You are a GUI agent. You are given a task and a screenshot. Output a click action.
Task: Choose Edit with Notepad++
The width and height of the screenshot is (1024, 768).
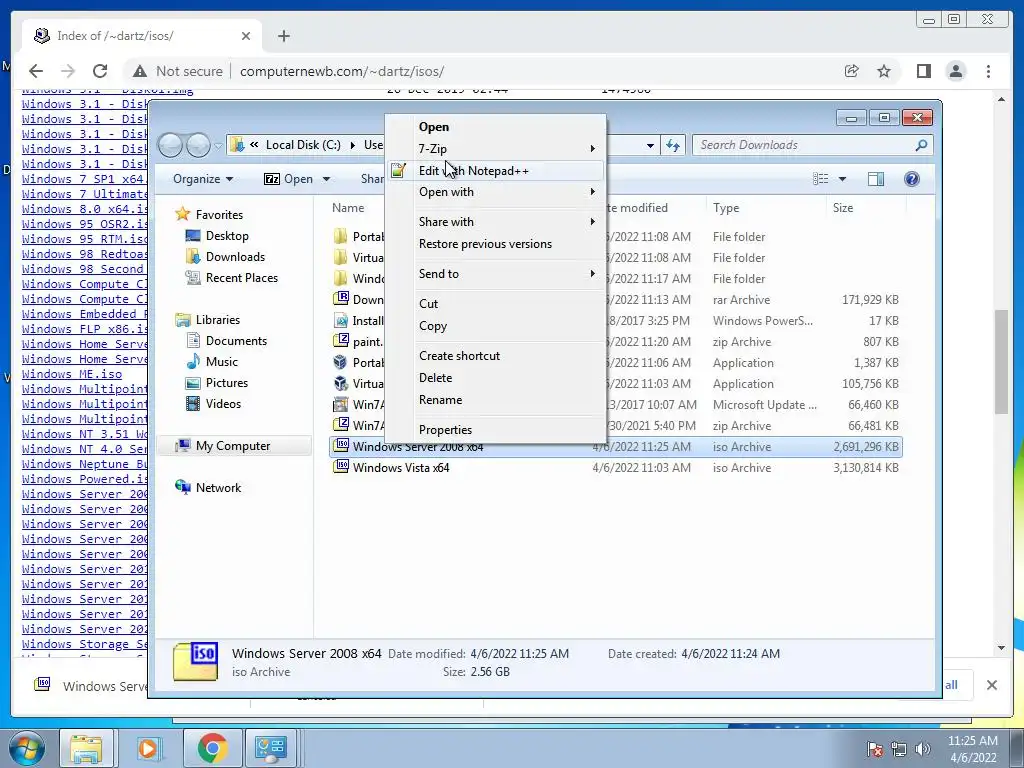pyautogui.click(x=495, y=171)
